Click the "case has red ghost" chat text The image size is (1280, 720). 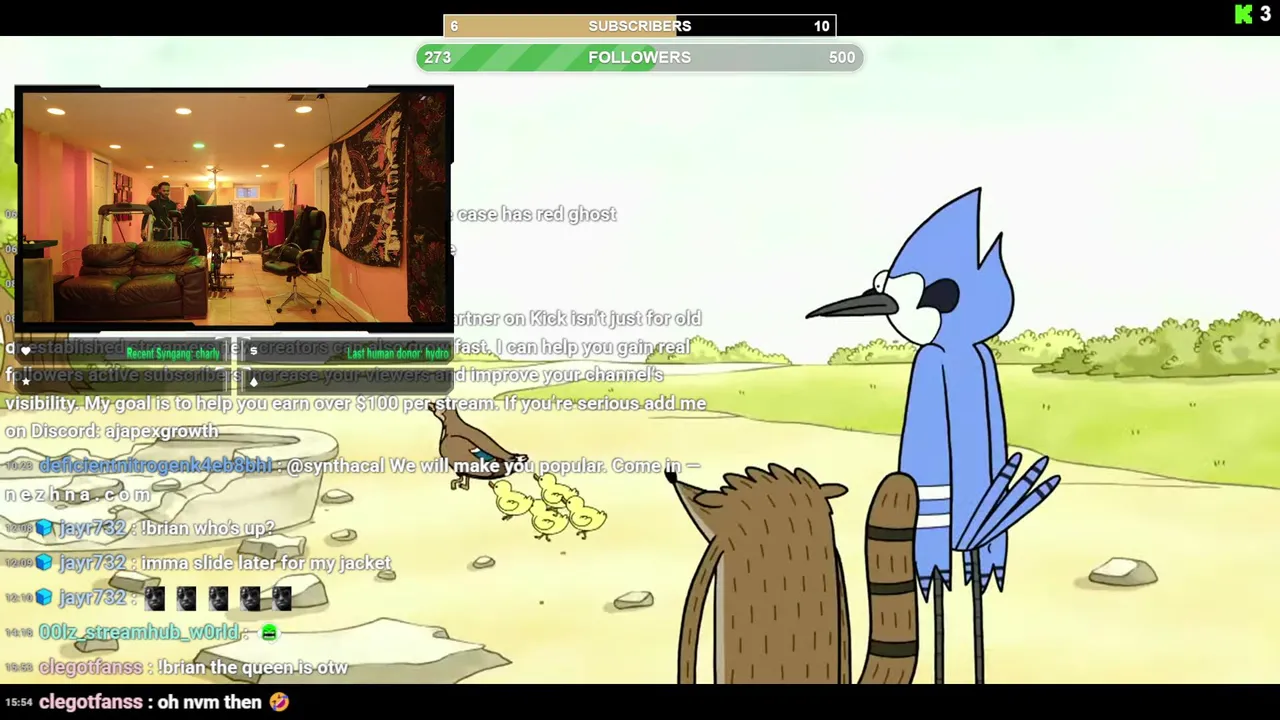[x=536, y=214]
